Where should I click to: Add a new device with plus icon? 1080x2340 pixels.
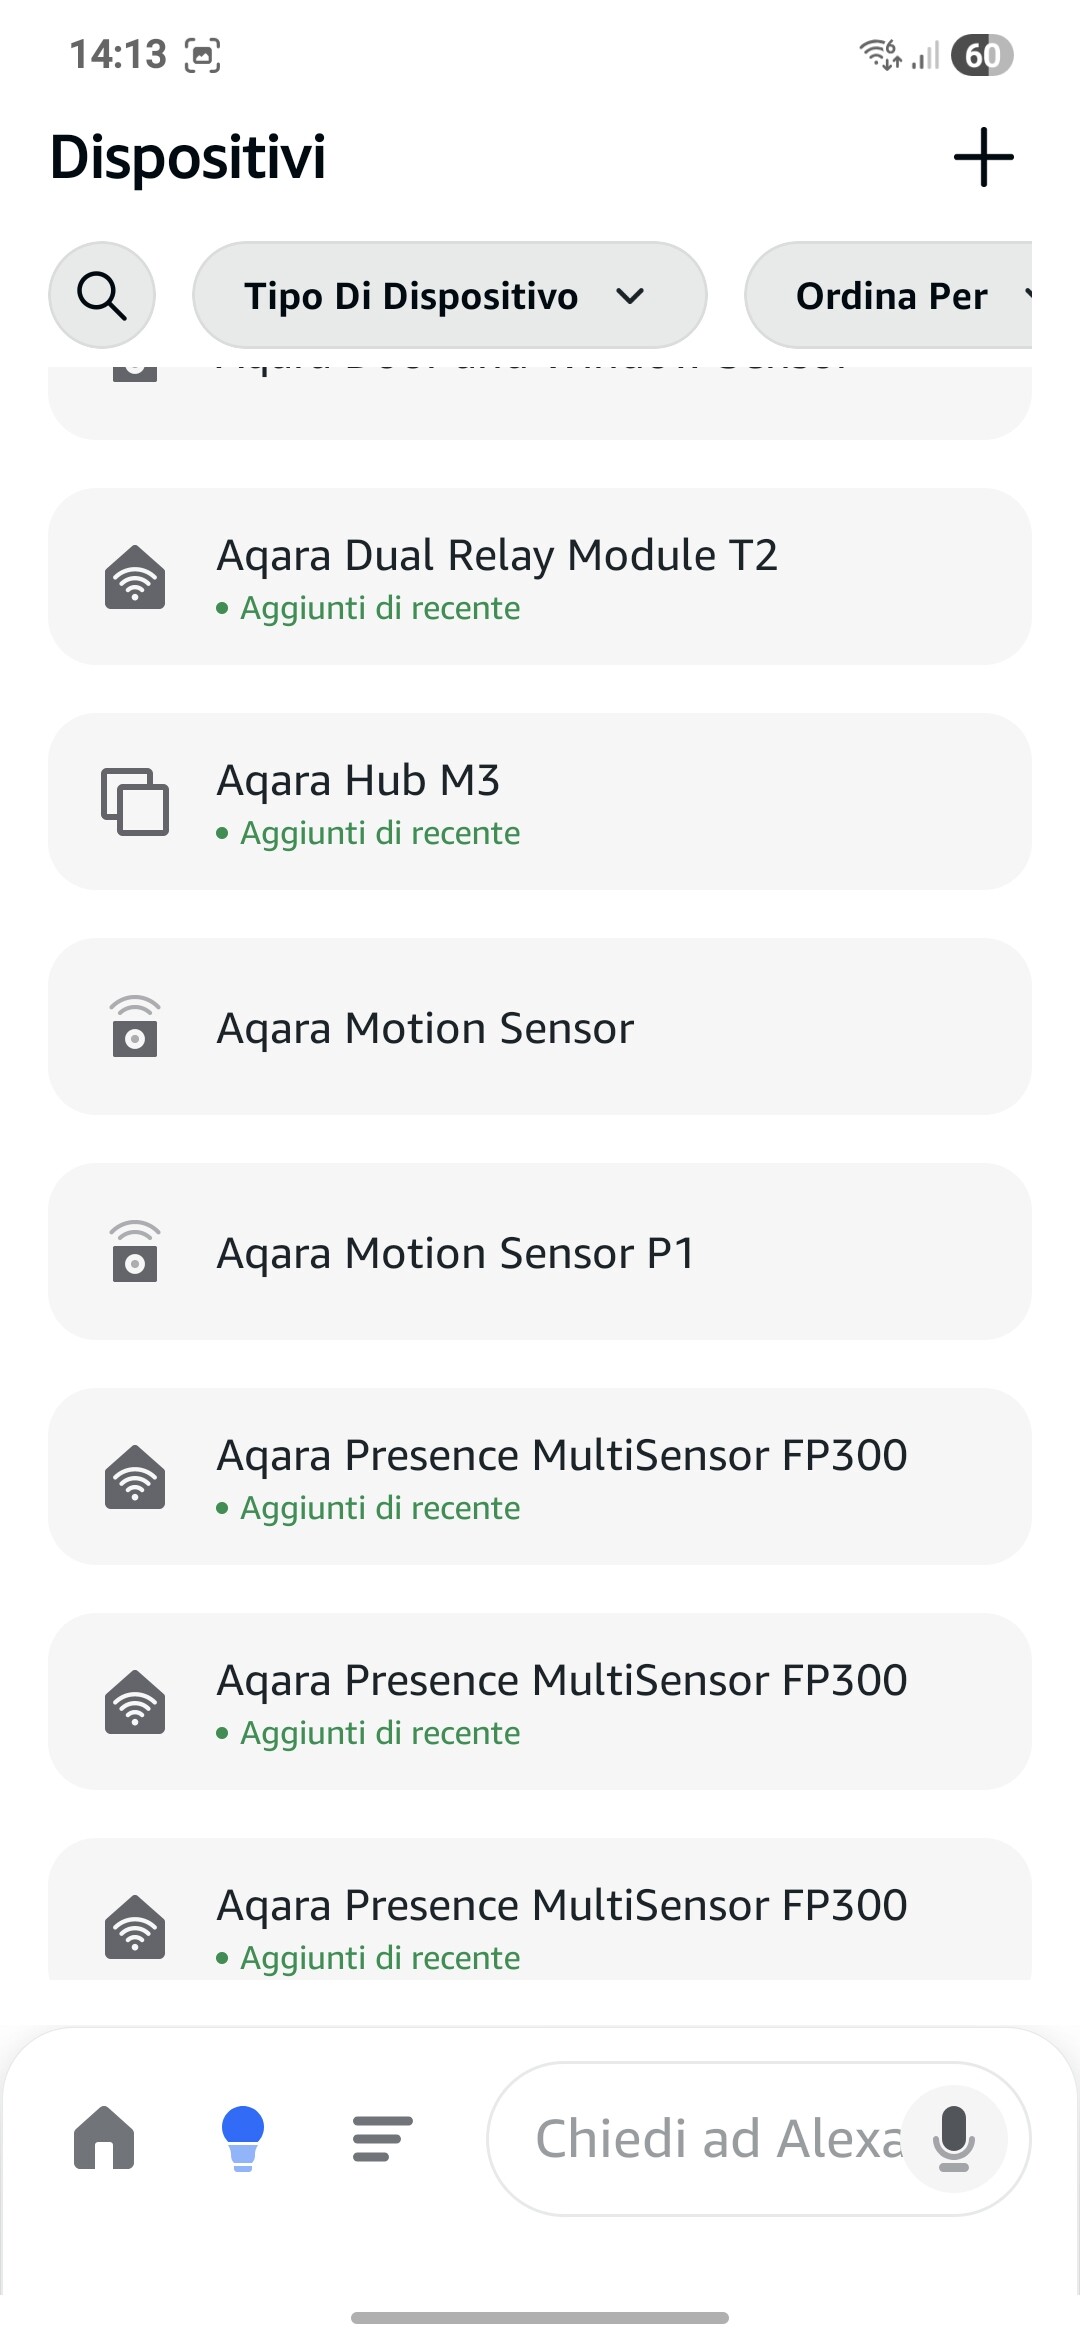pyautogui.click(x=983, y=157)
